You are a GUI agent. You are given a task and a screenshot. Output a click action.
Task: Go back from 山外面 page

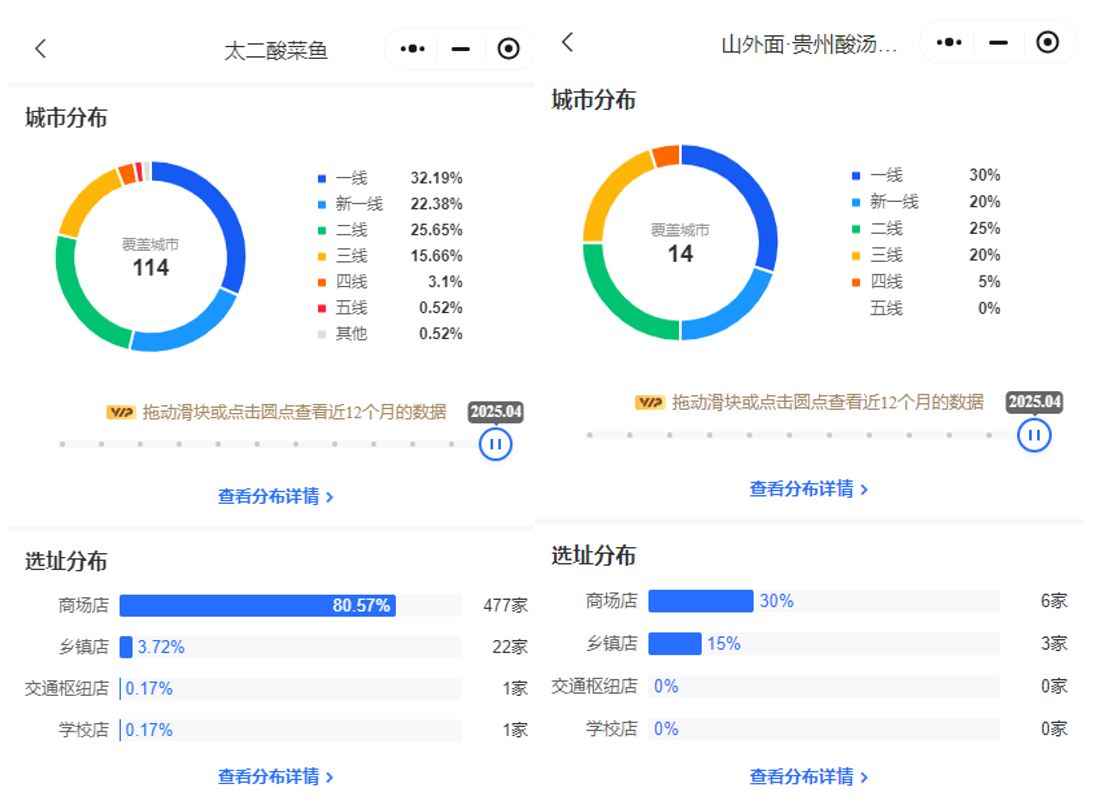(567, 42)
